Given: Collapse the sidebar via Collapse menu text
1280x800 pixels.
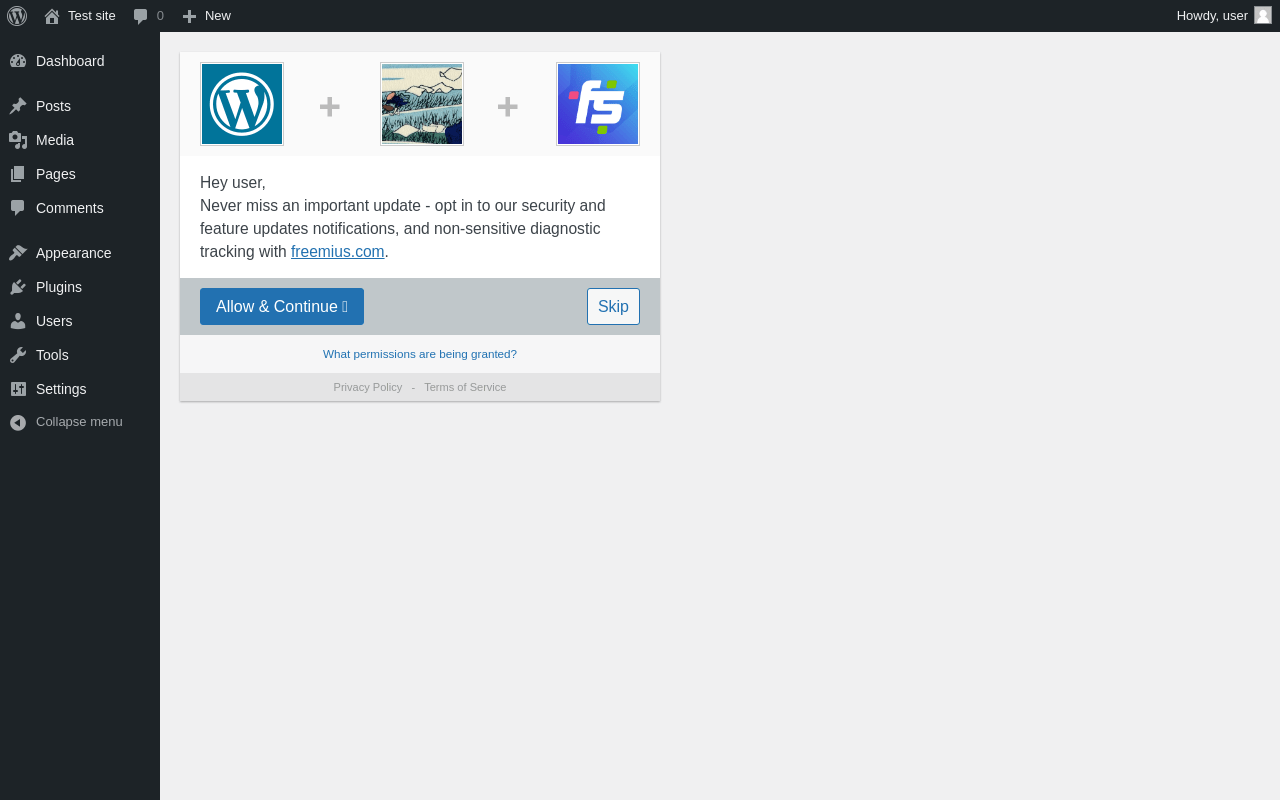Looking at the screenshot, I should 79,422.
